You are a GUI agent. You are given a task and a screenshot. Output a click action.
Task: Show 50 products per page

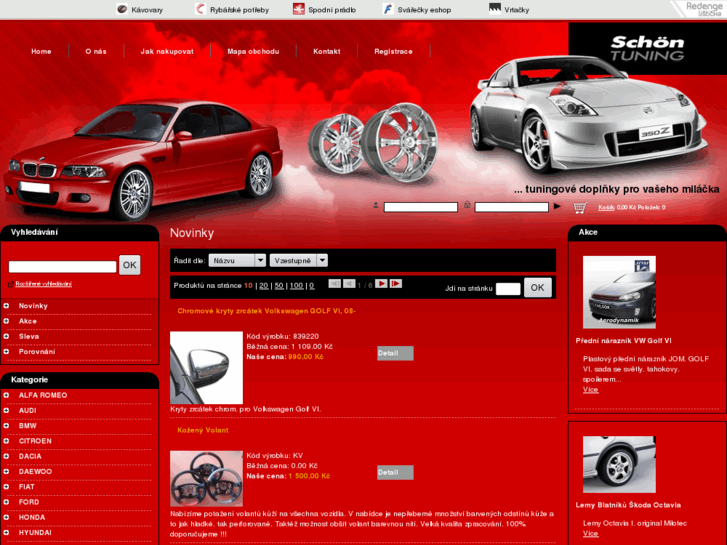[x=279, y=286]
